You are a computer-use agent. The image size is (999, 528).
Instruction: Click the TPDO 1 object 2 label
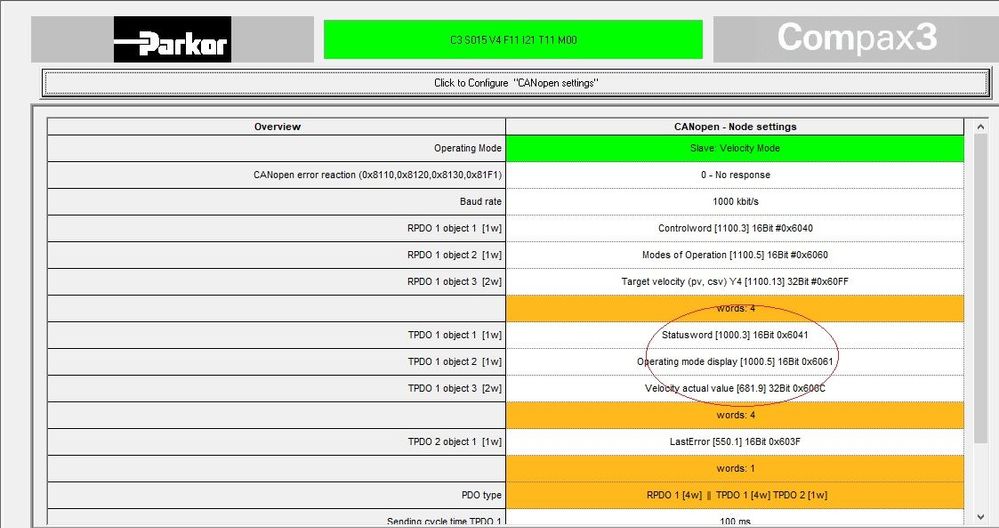(x=455, y=361)
